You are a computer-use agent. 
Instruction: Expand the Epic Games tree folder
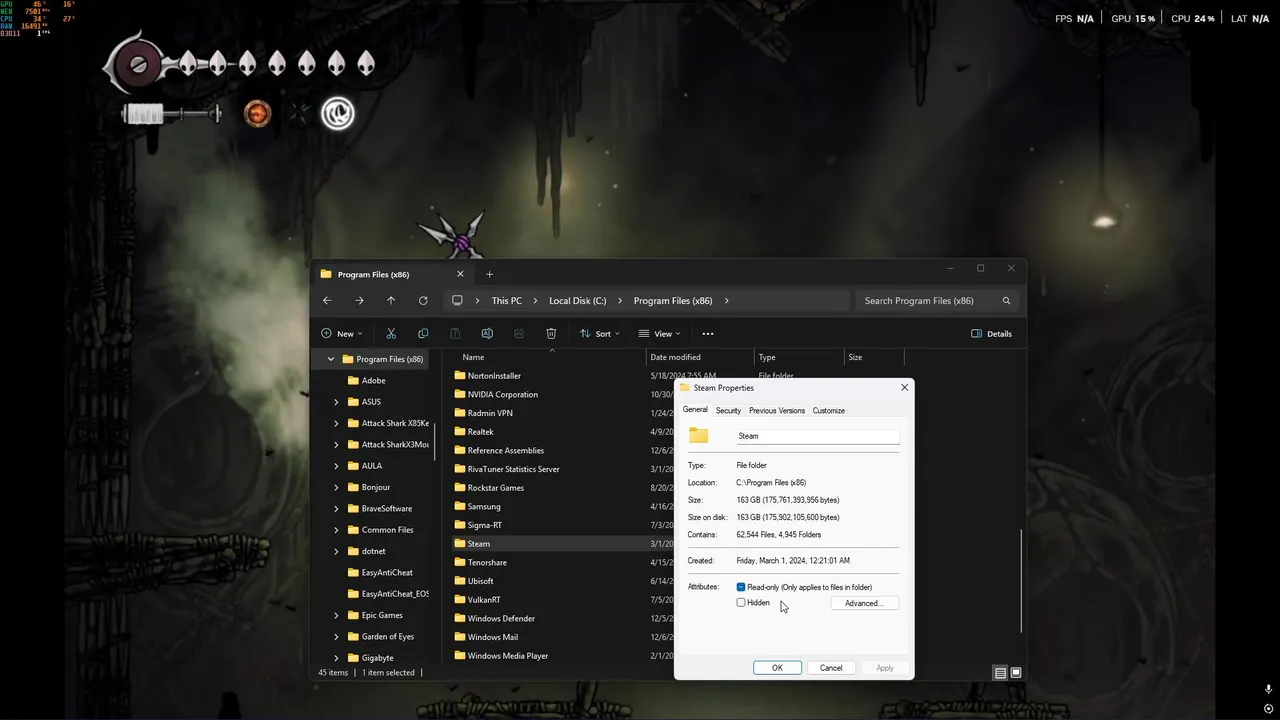[x=336, y=615]
